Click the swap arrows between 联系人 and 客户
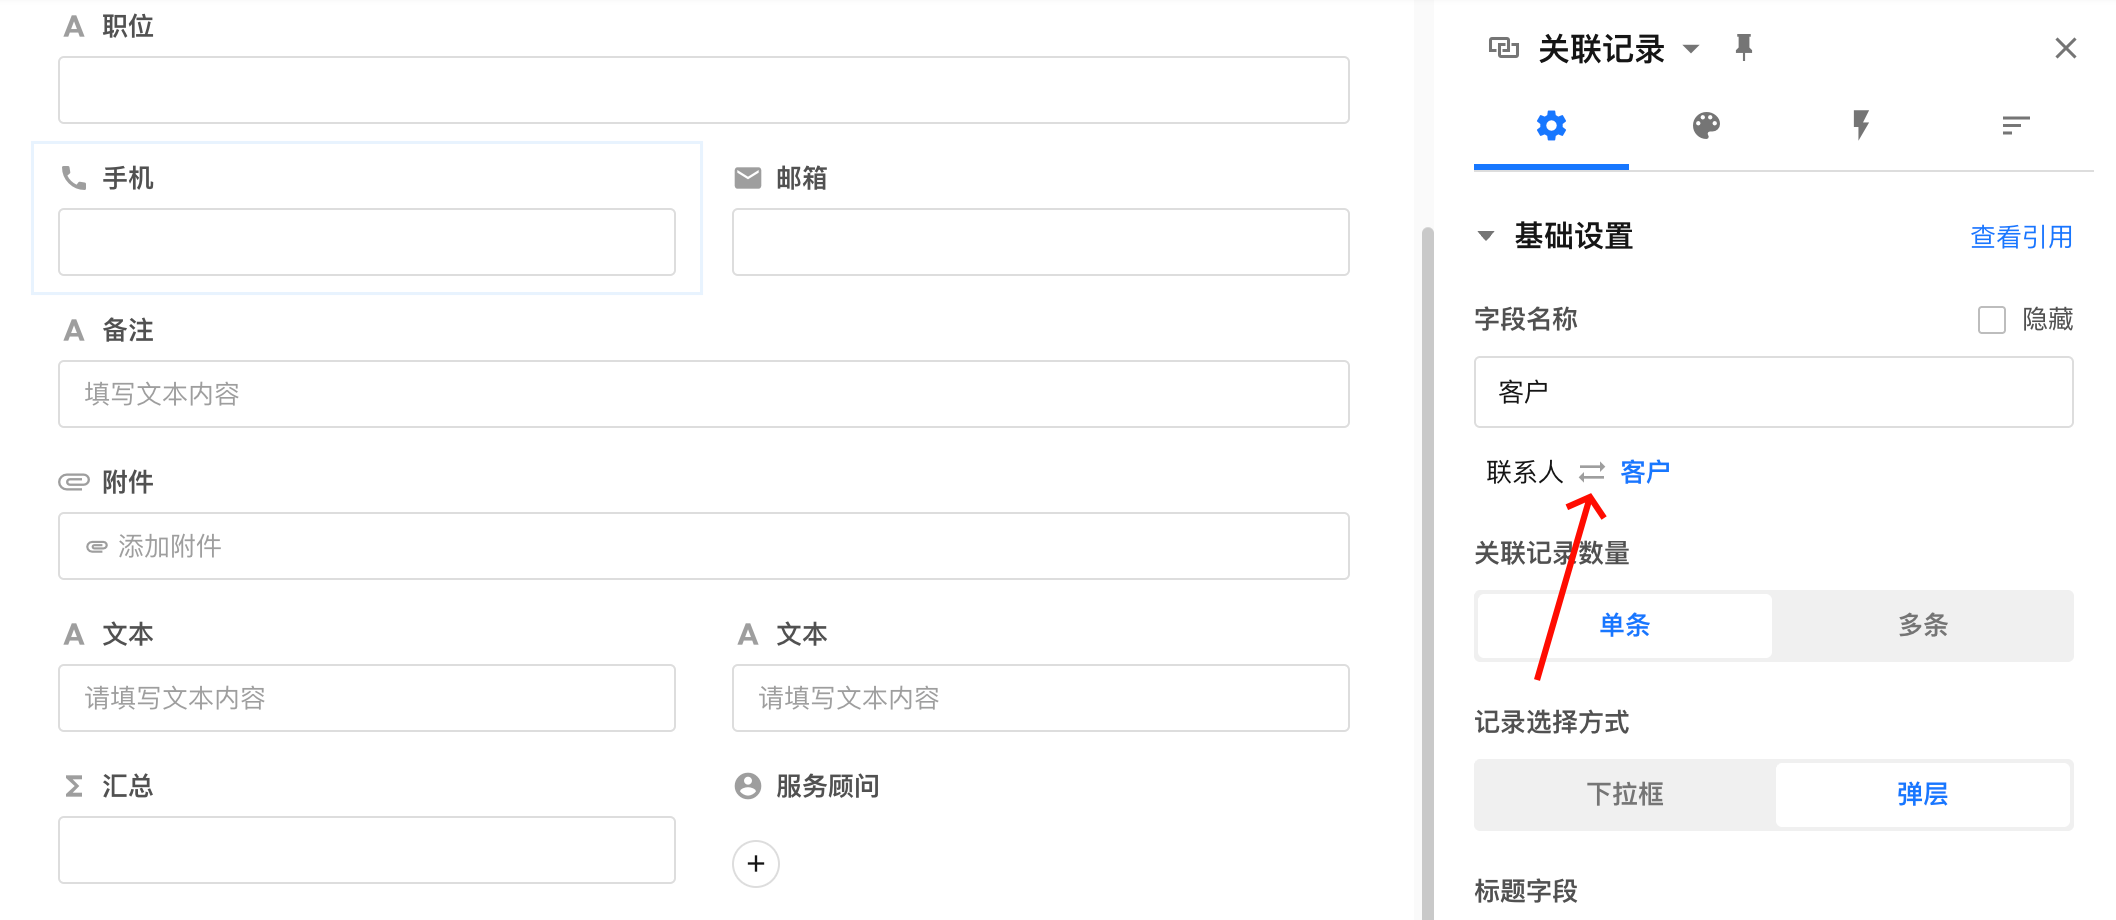The height and width of the screenshot is (920, 2116). 1591,472
